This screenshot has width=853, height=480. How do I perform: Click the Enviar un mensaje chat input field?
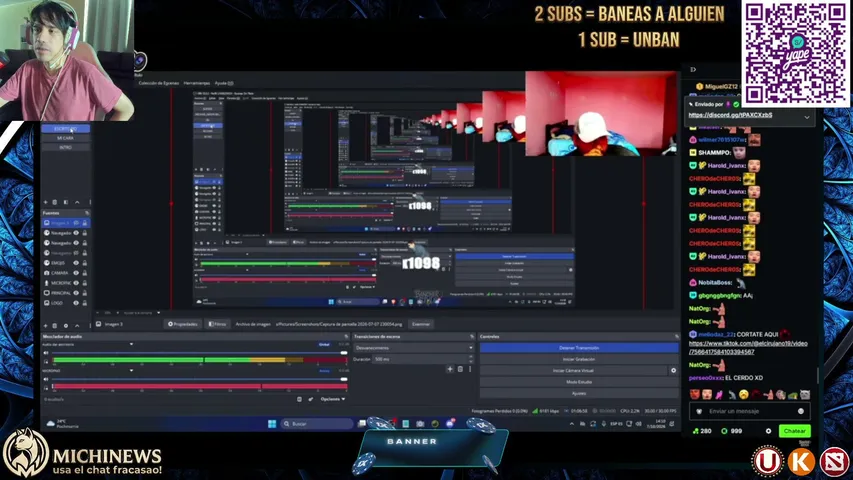pyautogui.click(x=750, y=411)
